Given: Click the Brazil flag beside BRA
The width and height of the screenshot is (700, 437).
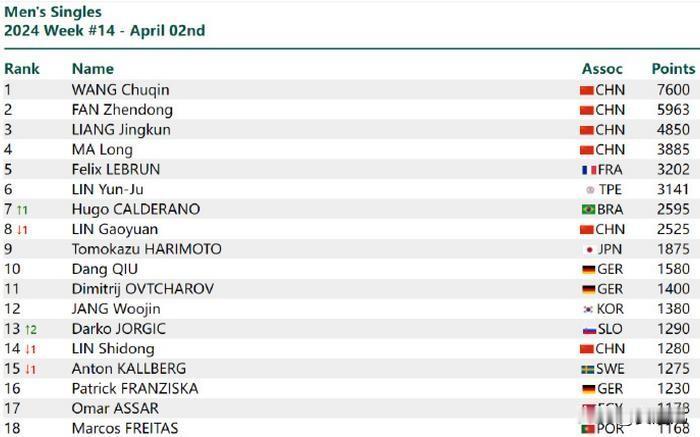Looking at the screenshot, I should pyautogui.click(x=588, y=209).
